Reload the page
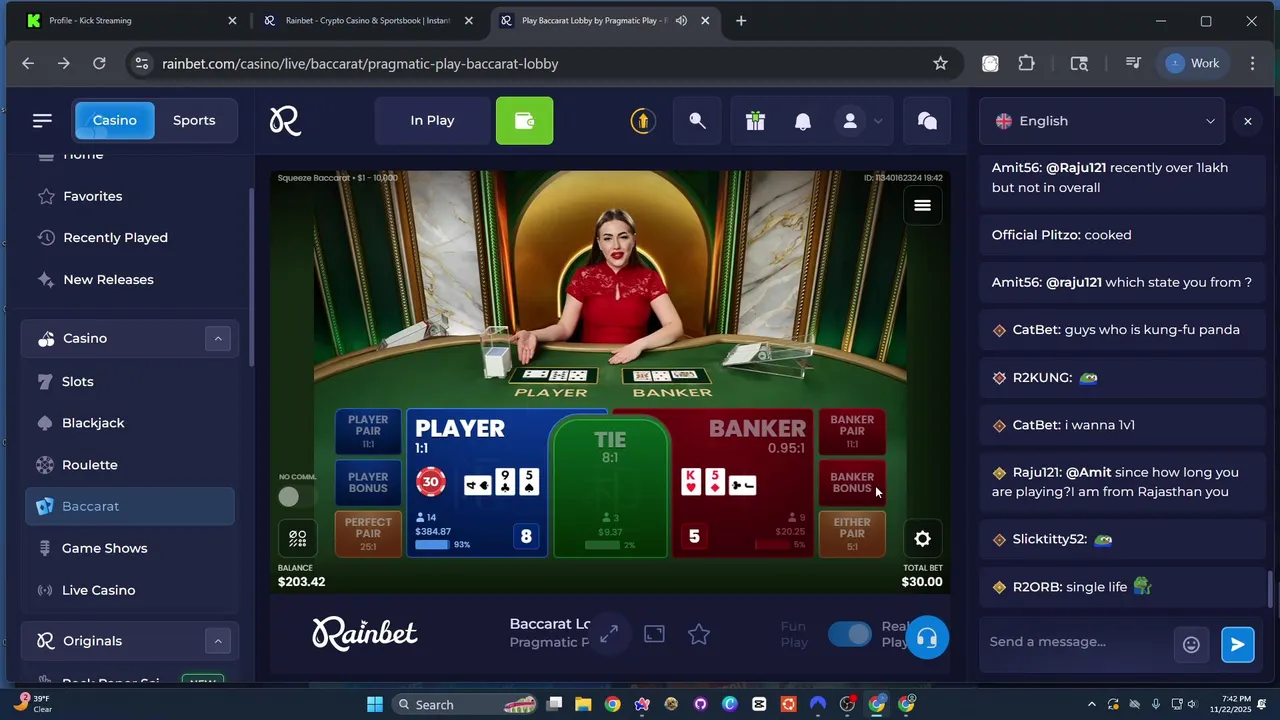The width and height of the screenshot is (1280, 720). click(99, 63)
